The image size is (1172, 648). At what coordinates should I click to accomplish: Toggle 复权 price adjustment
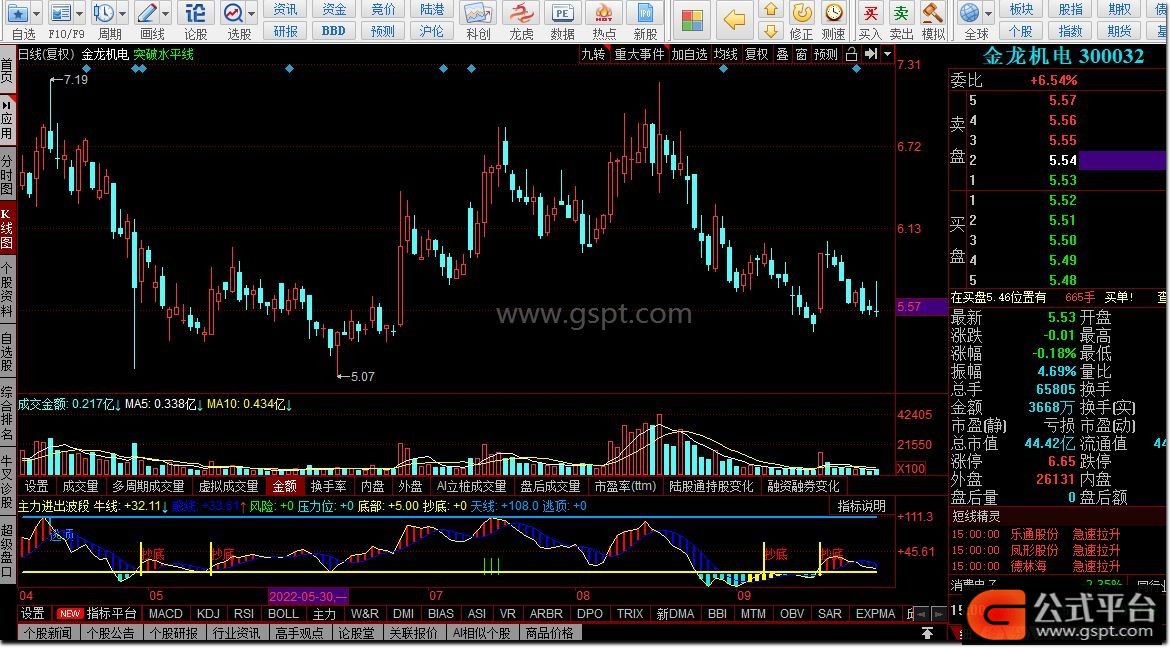click(757, 55)
